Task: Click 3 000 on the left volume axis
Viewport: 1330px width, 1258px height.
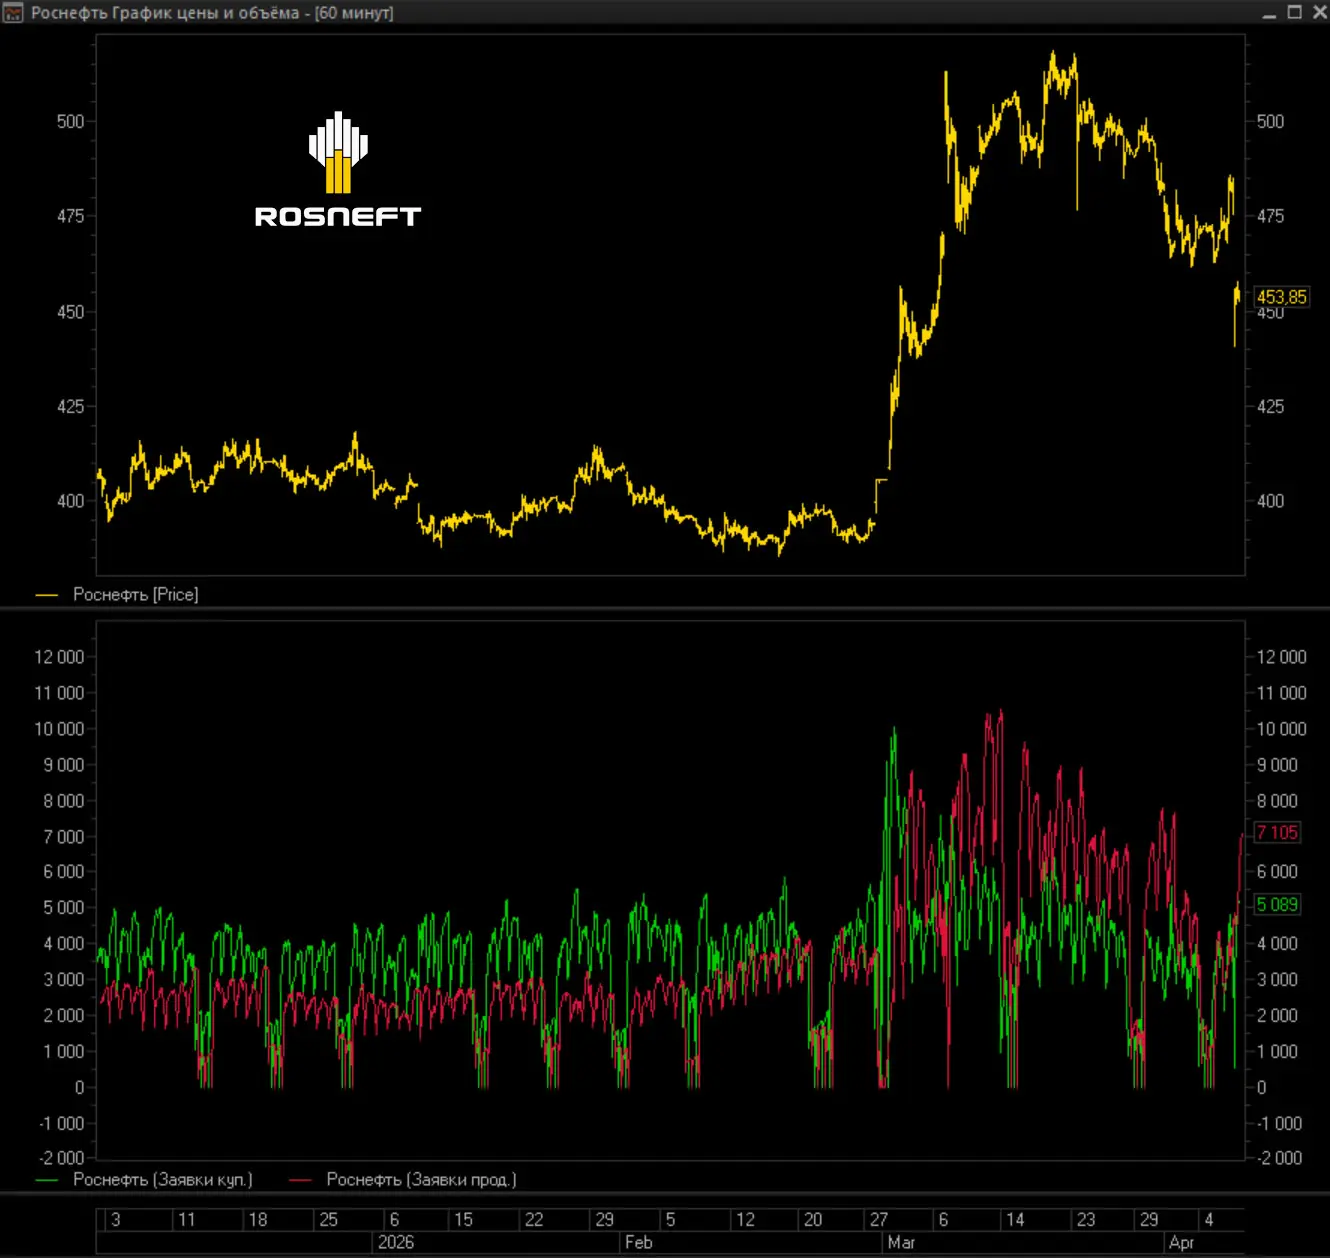Action: (x=63, y=980)
